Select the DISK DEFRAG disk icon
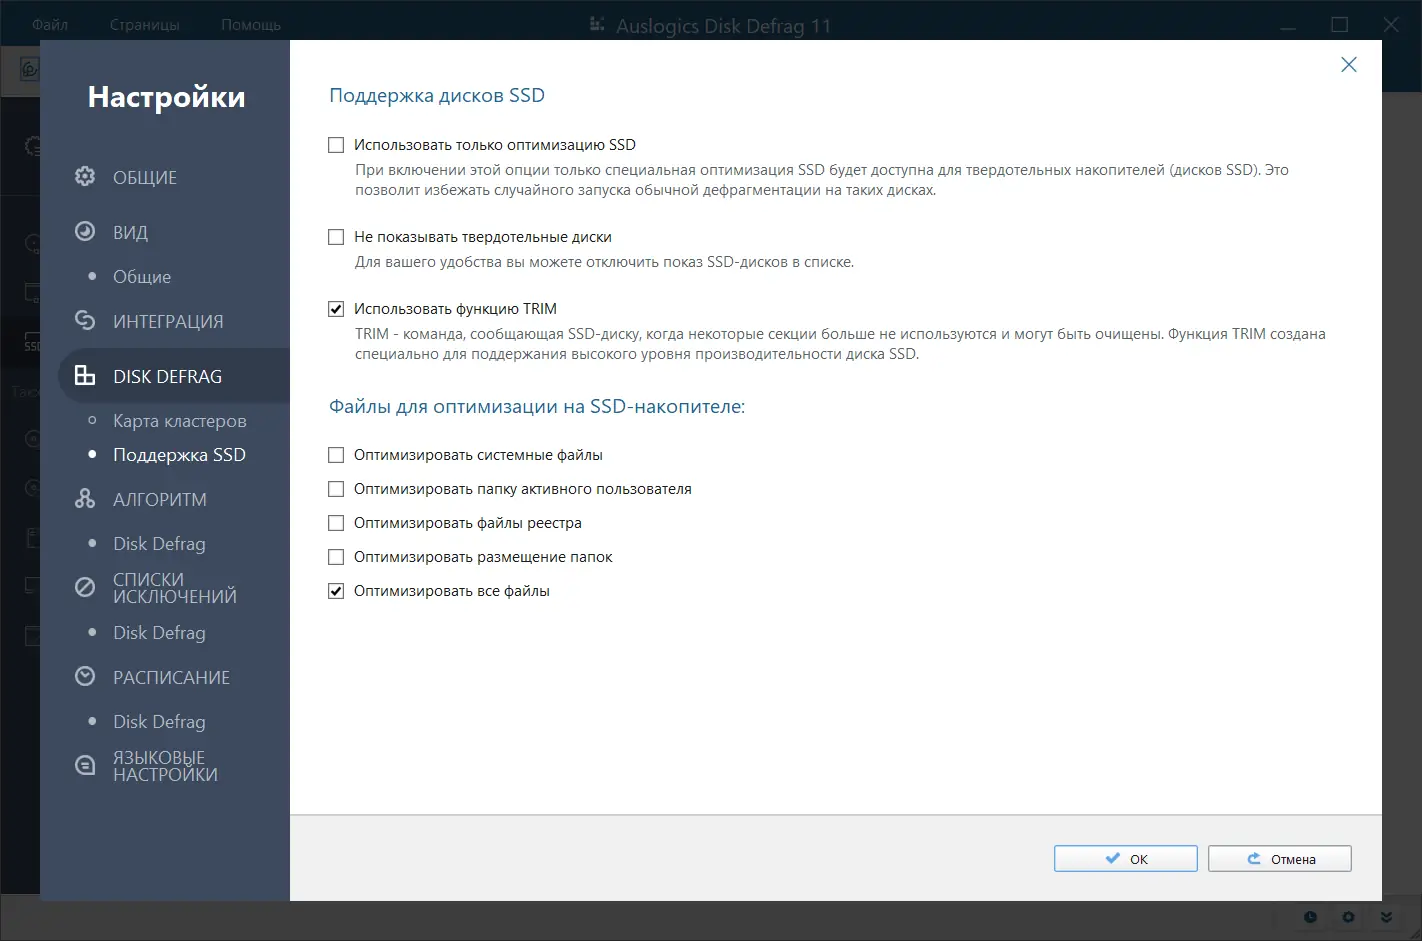This screenshot has width=1422, height=941. coord(86,375)
